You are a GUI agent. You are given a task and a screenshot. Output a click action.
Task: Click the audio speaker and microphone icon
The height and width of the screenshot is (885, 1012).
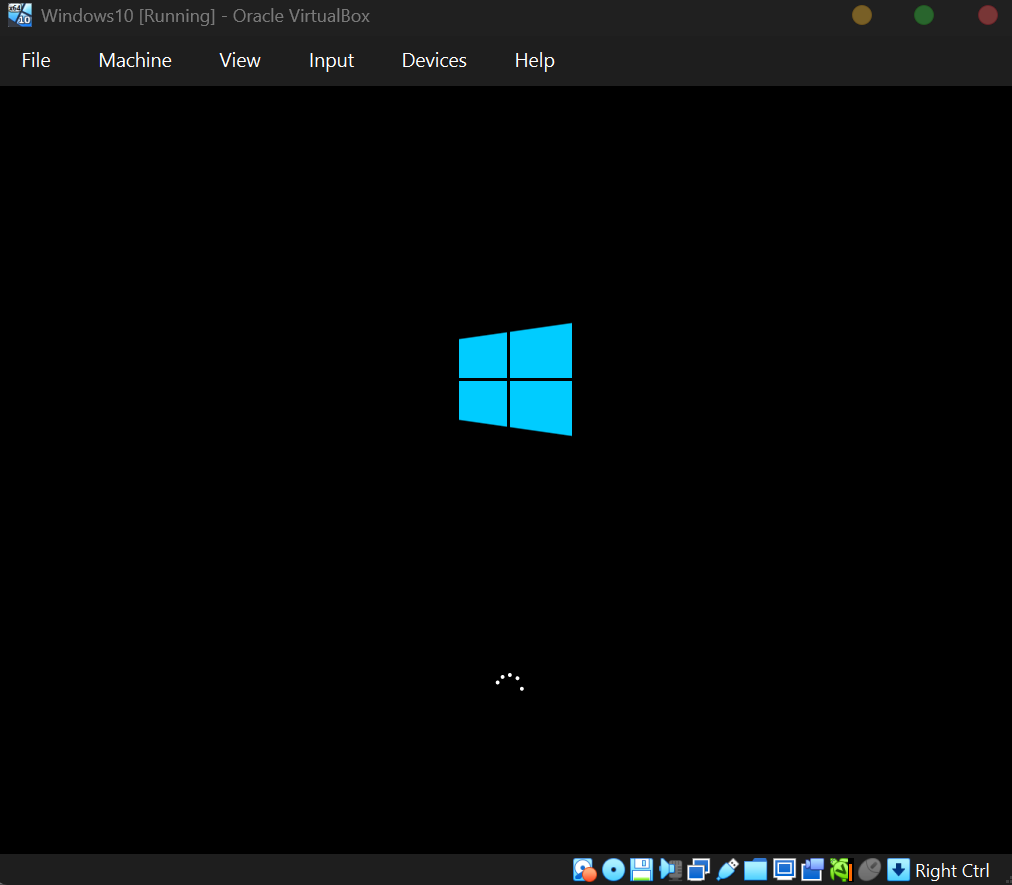click(x=670, y=870)
